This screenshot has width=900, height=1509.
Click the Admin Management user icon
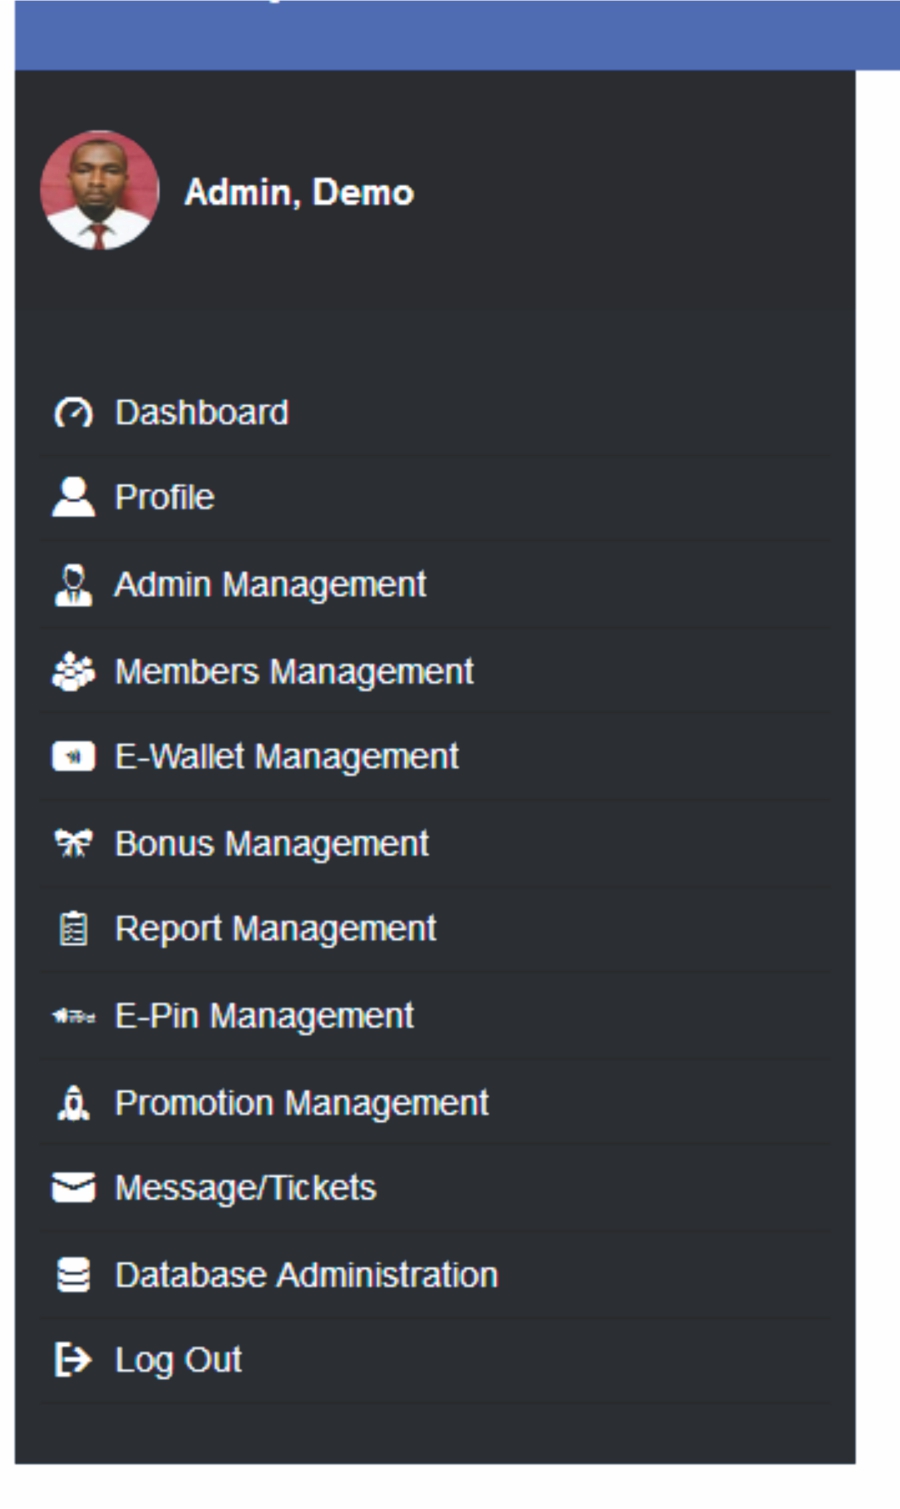pyautogui.click(x=73, y=585)
